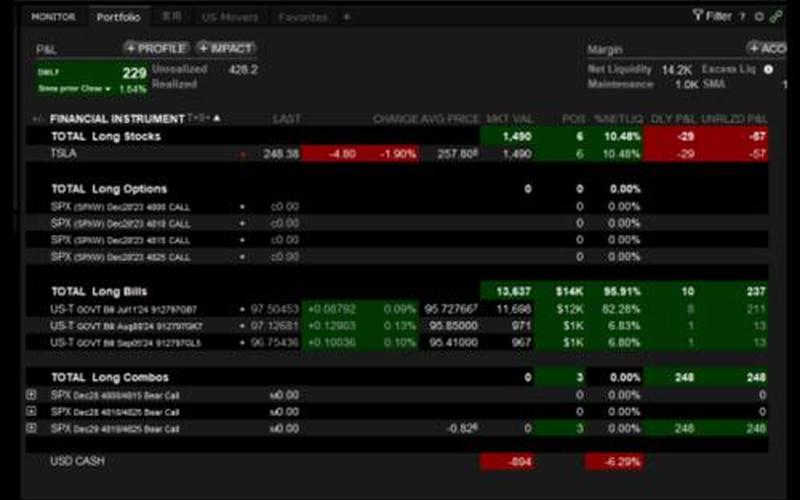Add a new tab with plus icon
Screen dimensions: 800x500
(x=347, y=17)
